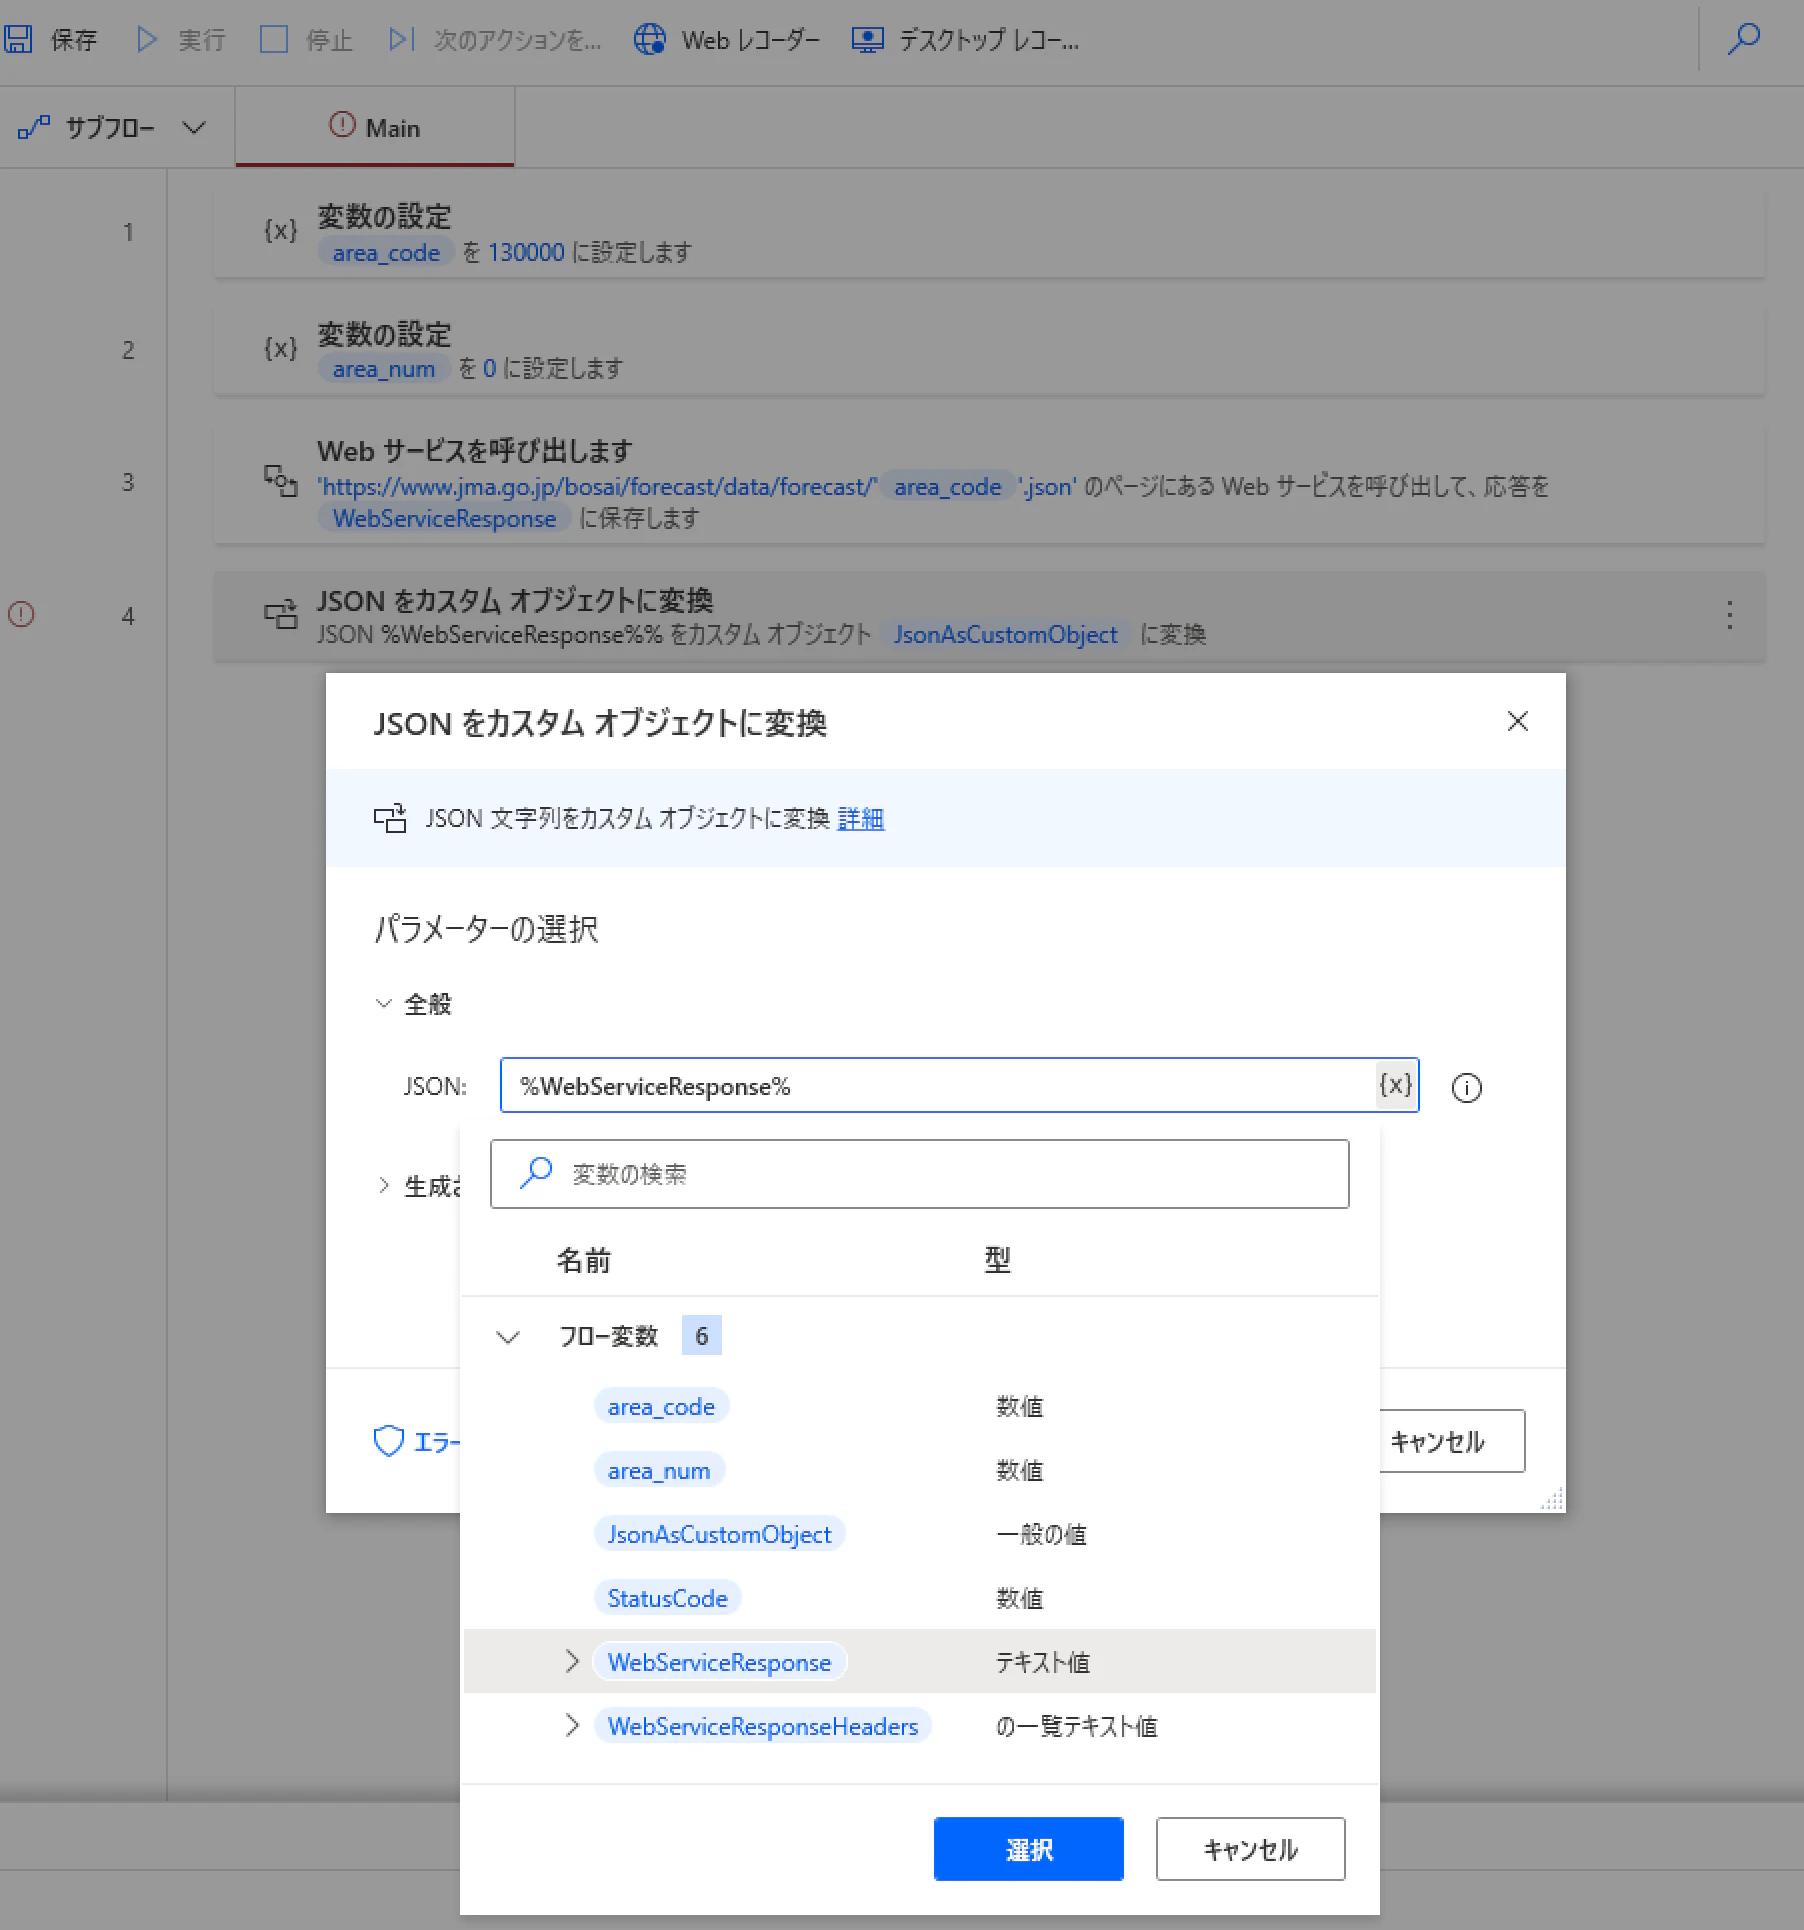Click the area_code chip in action 3
Screen dimensions: 1804x1930
point(947,487)
